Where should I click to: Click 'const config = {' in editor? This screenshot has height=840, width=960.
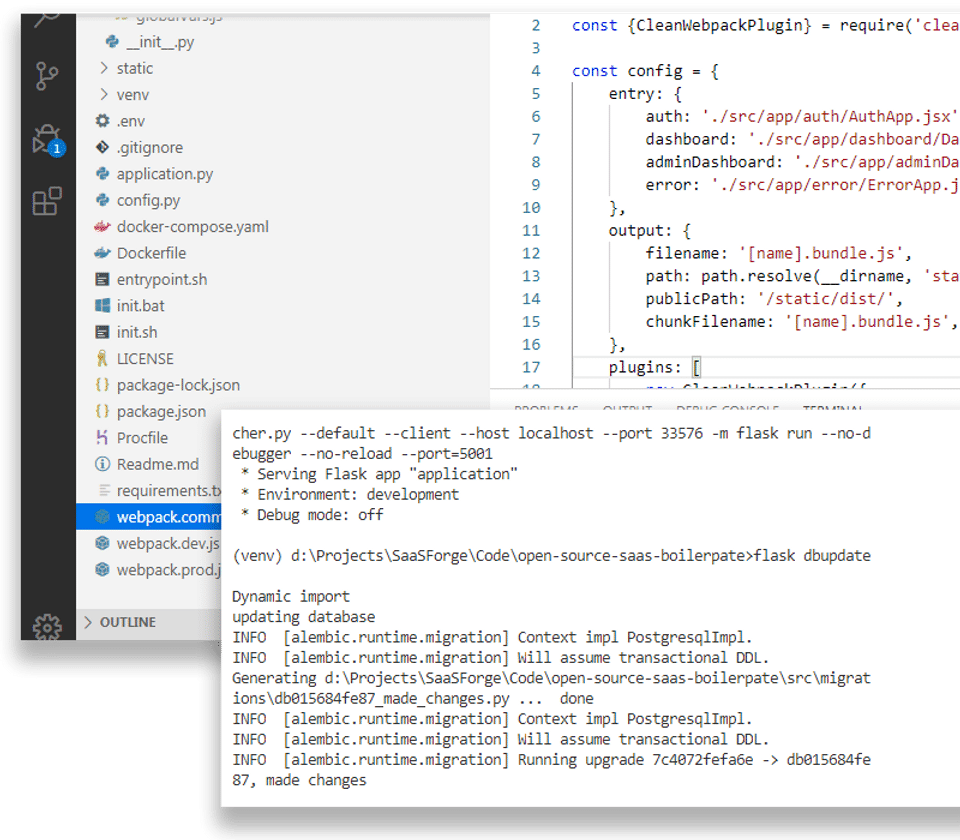[645, 71]
